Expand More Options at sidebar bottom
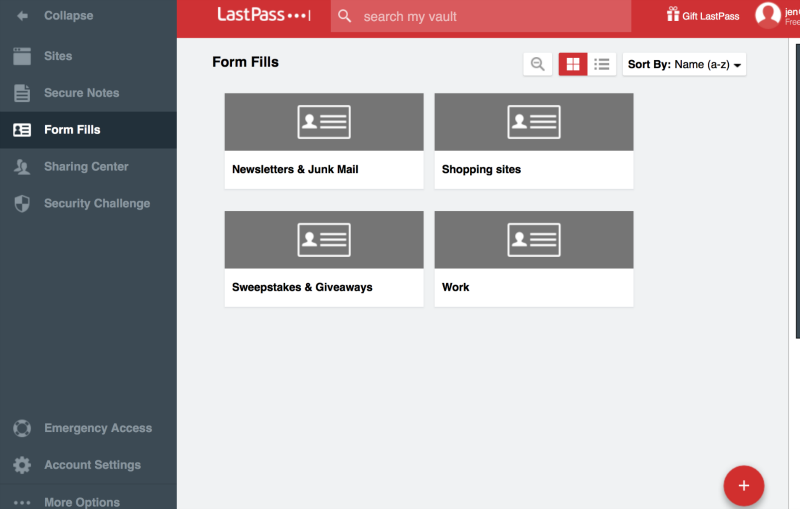This screenshot has height=509, width=800. [80, 502]
